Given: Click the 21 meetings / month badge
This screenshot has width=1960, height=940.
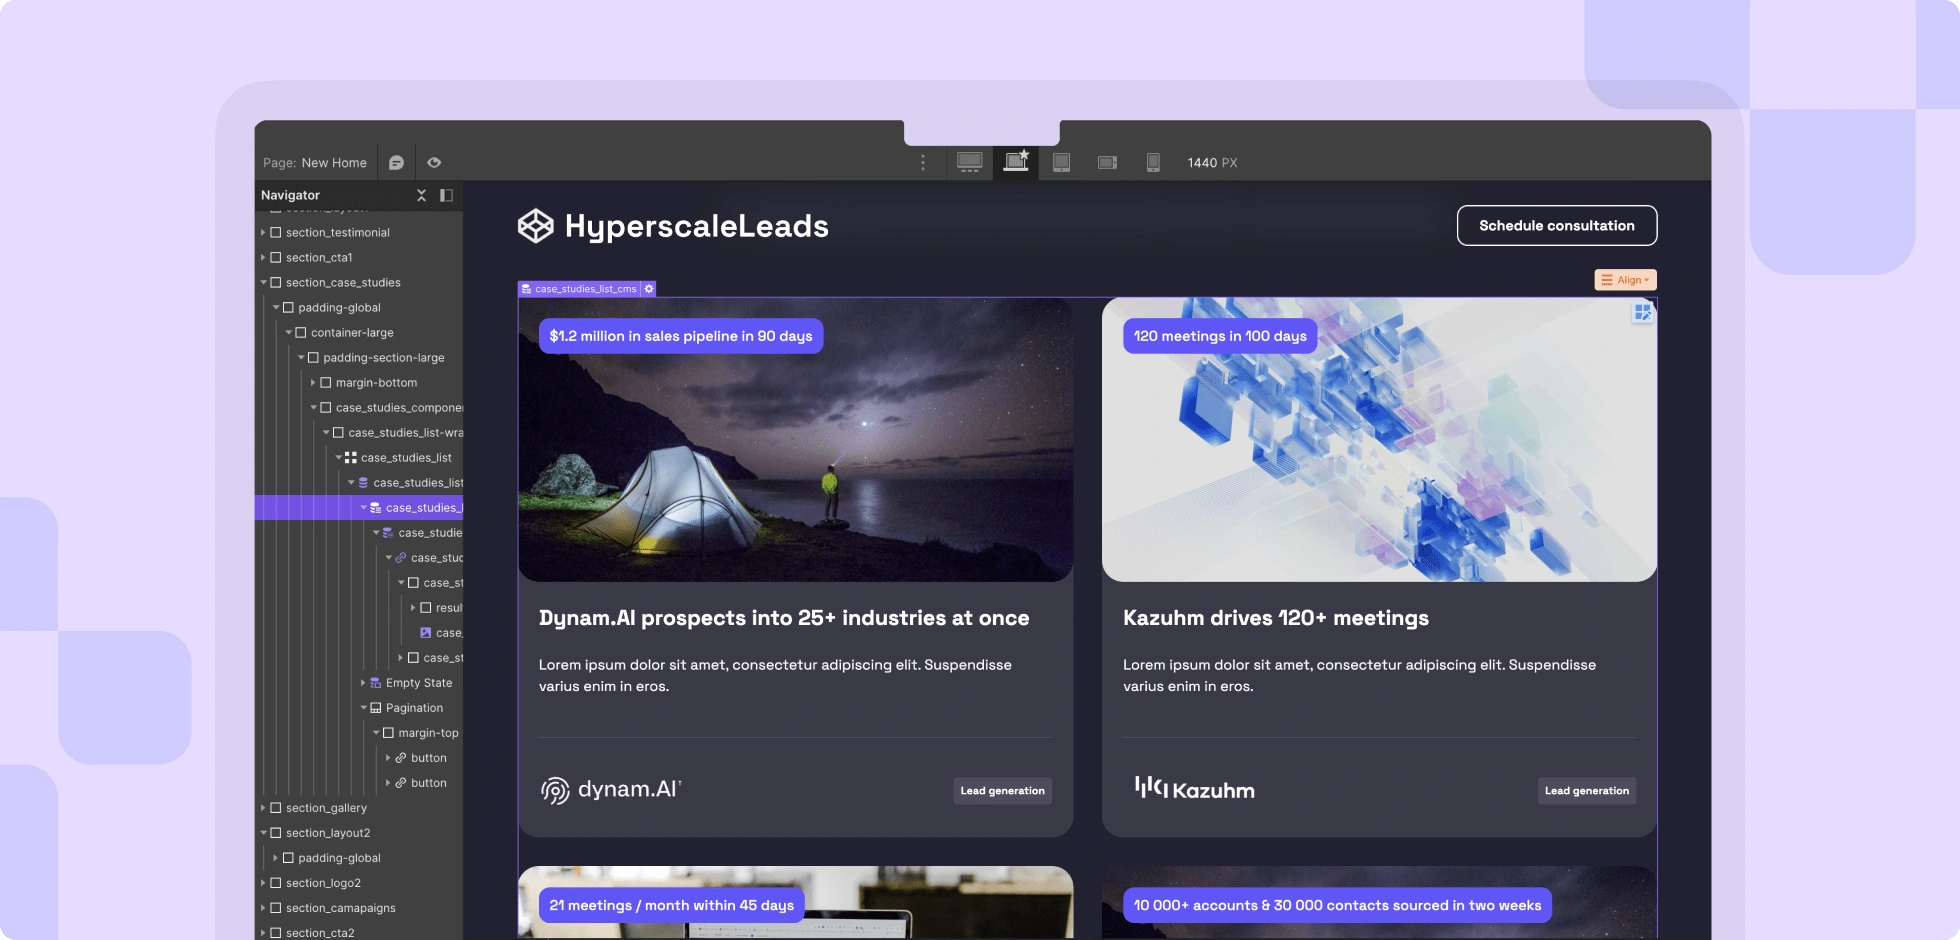Looking at the screenshot, I should click(x=671, y=905).
